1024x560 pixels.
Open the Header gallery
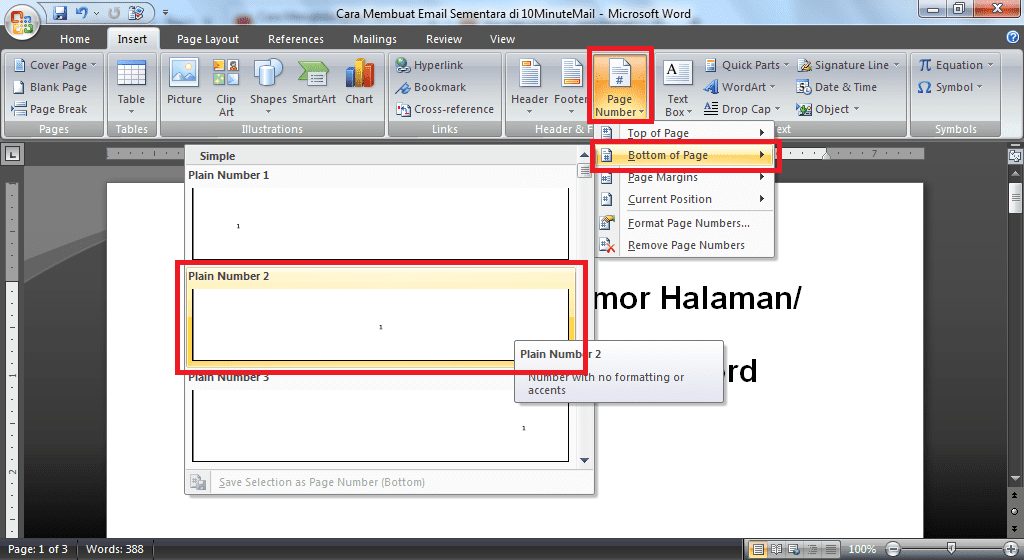[529, 88]
